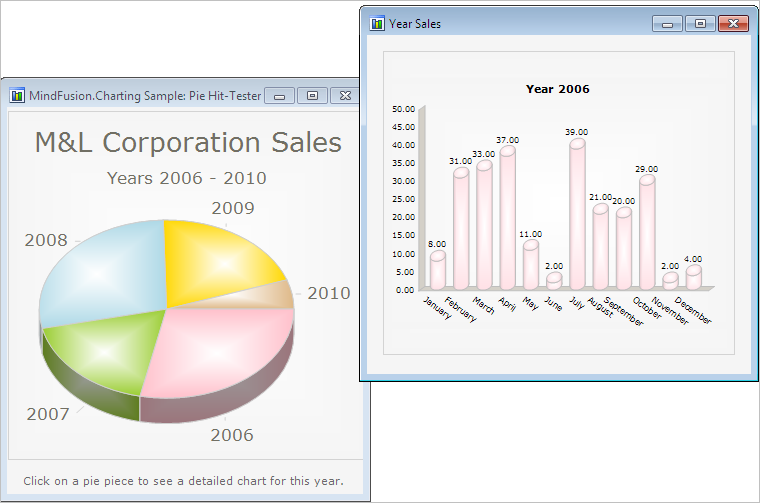Select the April bar with value 37.00
This screenshot has height=503, width=760.
(508, 218)
